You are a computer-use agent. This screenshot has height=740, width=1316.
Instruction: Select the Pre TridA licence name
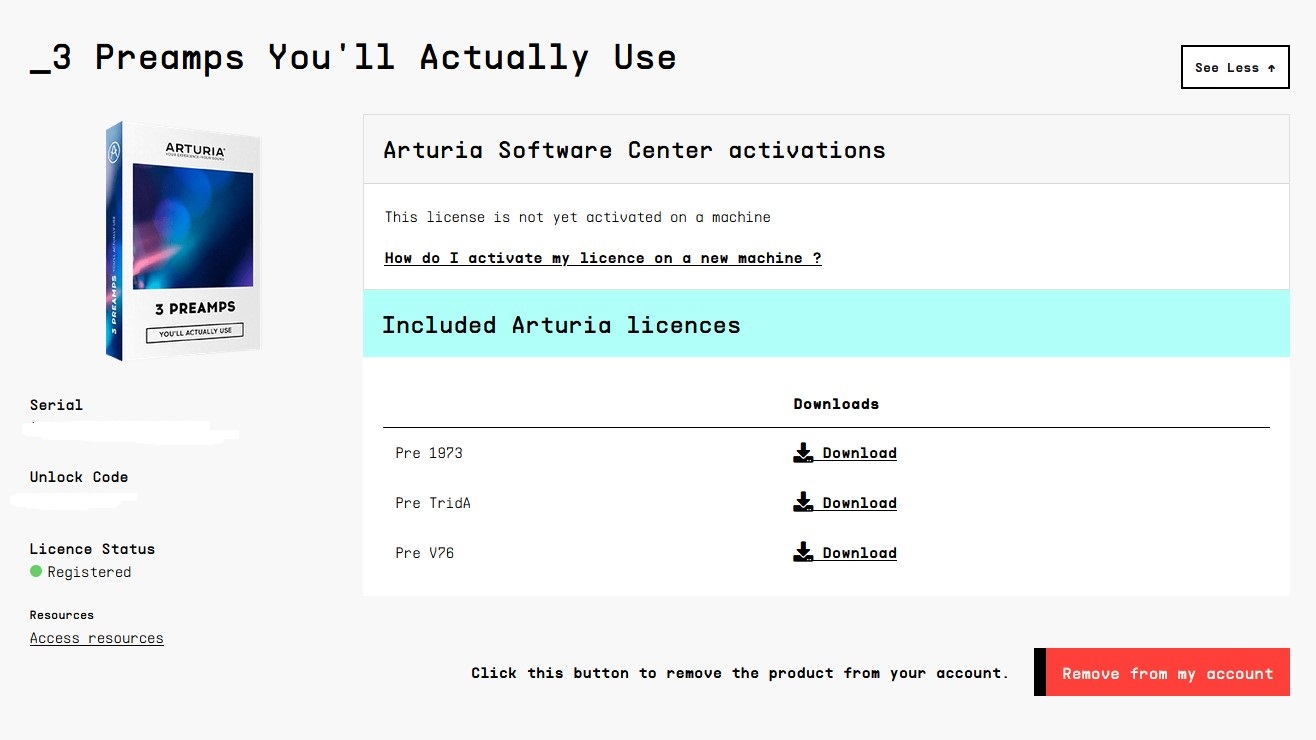433,503
